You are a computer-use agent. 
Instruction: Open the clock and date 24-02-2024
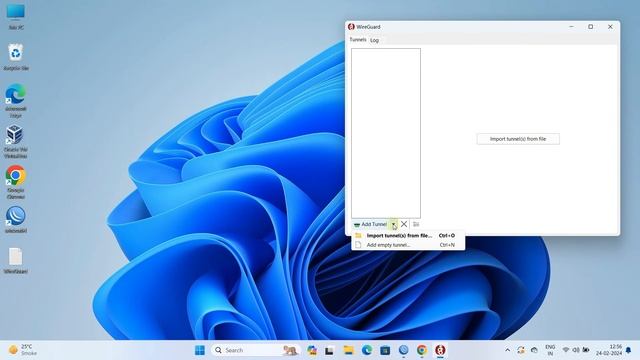tap(609, 350)
